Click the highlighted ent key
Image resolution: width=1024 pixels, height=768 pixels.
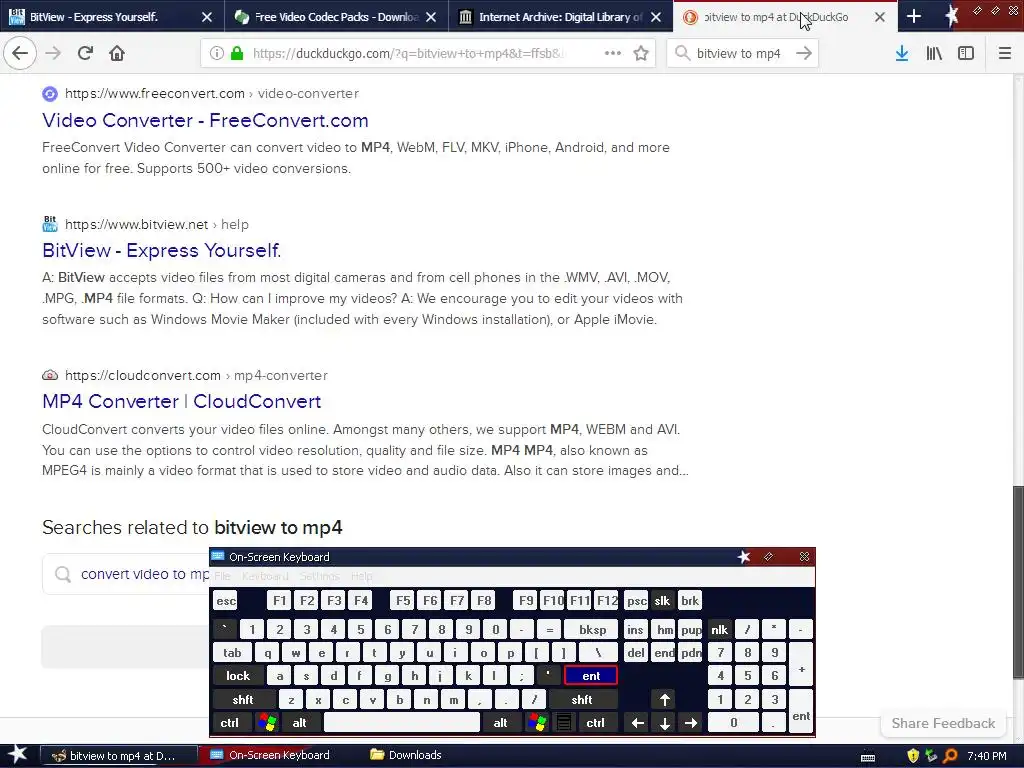[x=591, y=676]
